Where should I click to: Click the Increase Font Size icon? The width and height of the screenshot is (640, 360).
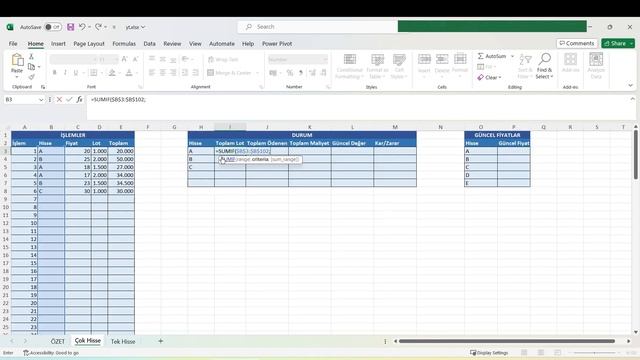click(125, 60)
